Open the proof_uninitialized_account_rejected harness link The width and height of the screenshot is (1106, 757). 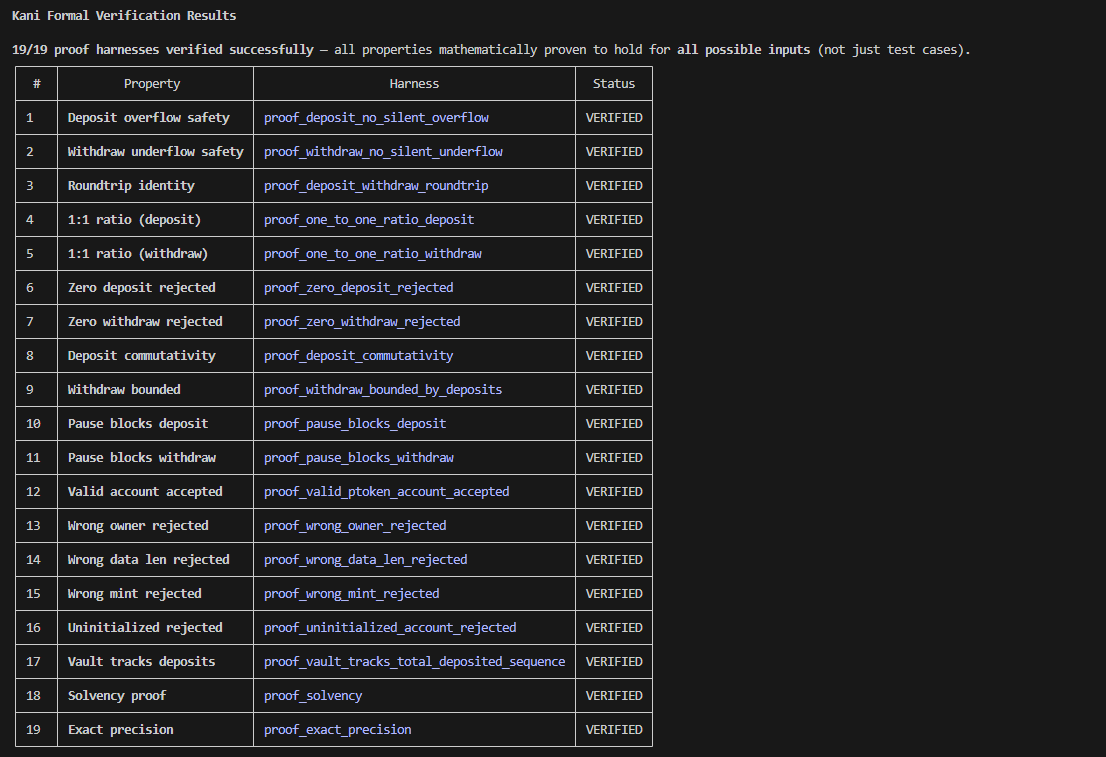[x=390, y=627]
